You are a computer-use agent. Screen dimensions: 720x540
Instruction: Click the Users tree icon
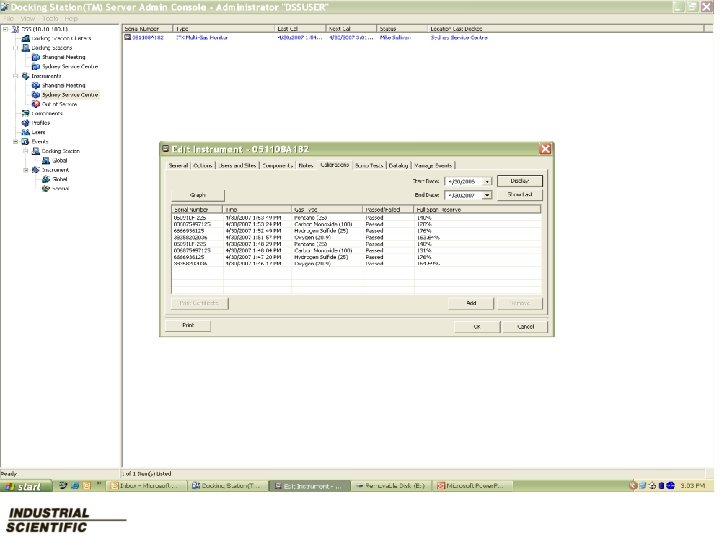pos(26,132)
